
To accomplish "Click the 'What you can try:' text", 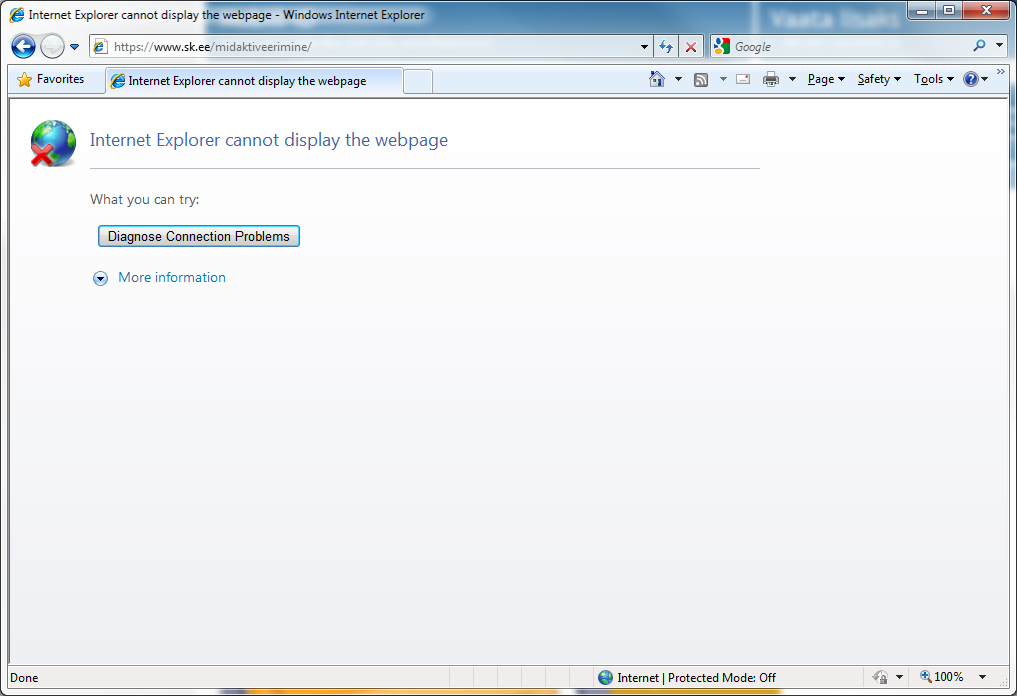I will tap(145, 200).
